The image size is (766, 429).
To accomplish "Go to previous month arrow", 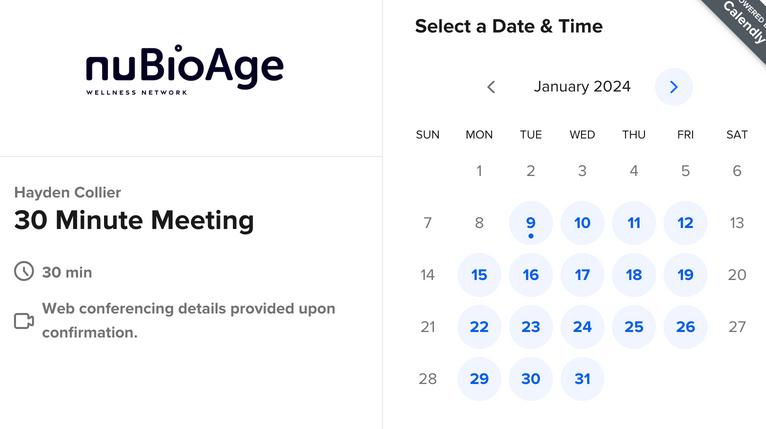I will coord(491,87).
